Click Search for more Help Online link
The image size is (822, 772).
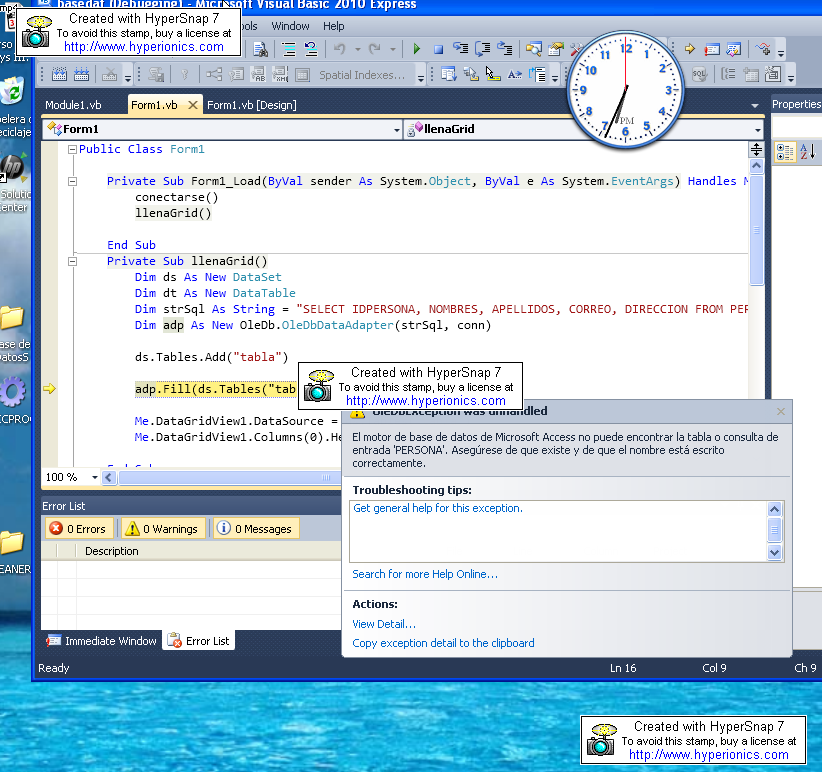click(425, 574)
